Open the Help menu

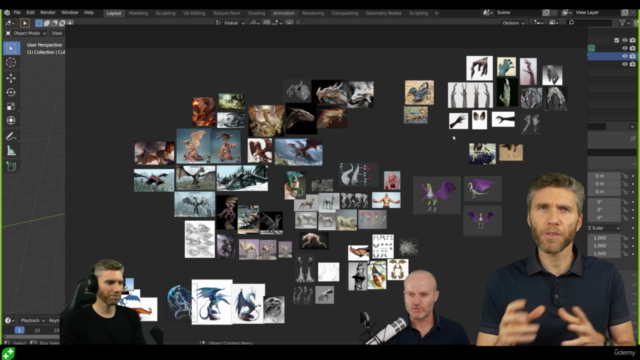coord(89,13)
